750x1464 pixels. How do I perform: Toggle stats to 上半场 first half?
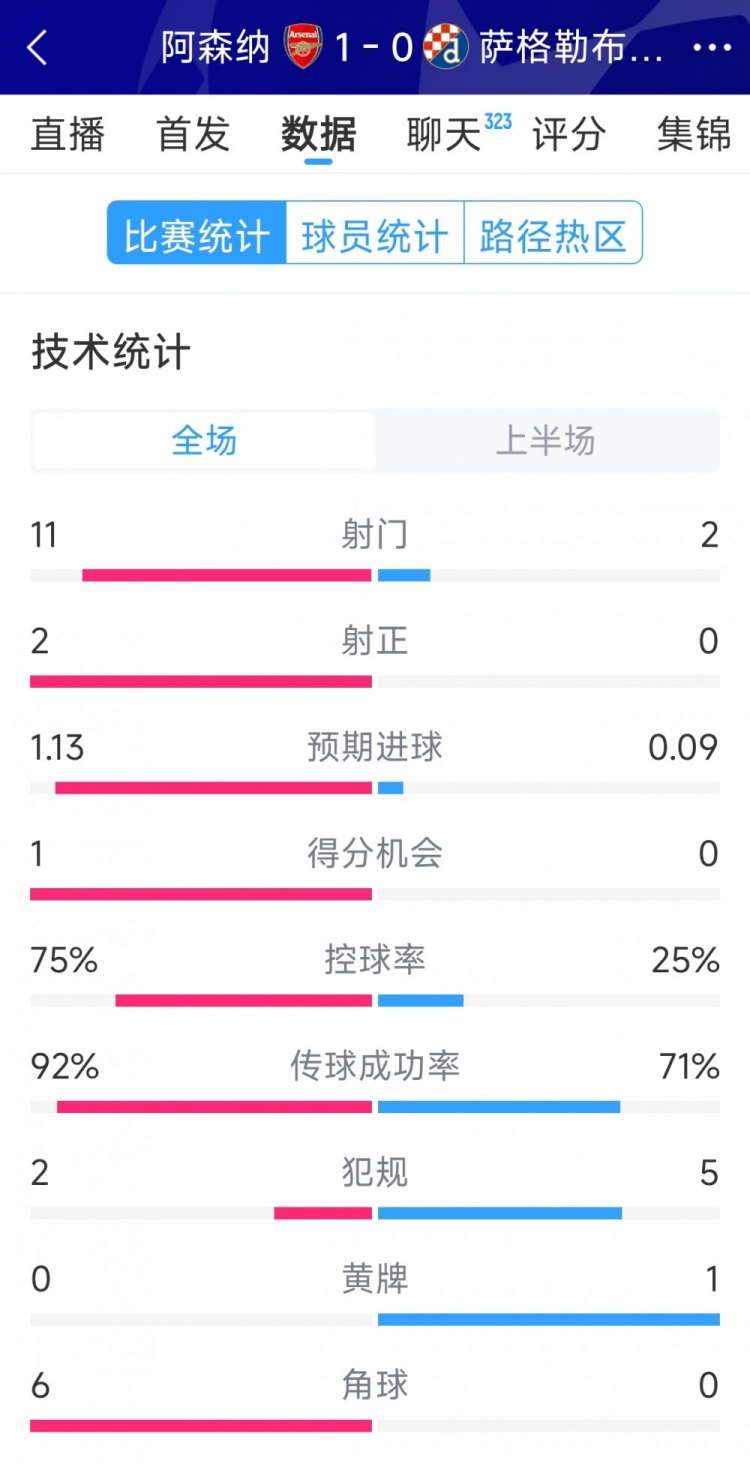pyautogui.click(x=546, y=441)
